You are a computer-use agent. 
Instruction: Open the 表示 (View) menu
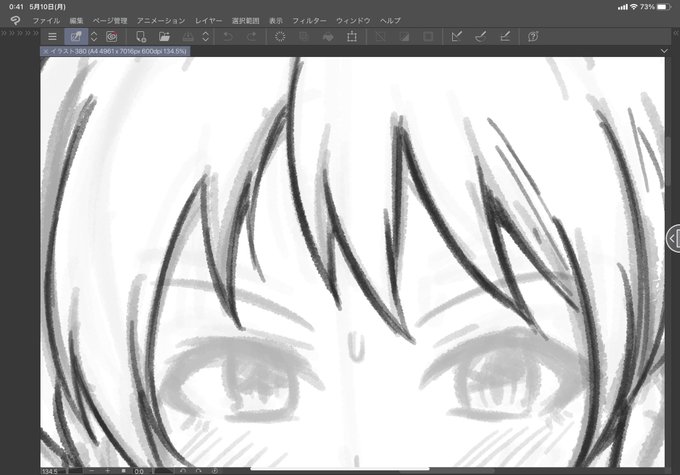[x=276, y=20]
